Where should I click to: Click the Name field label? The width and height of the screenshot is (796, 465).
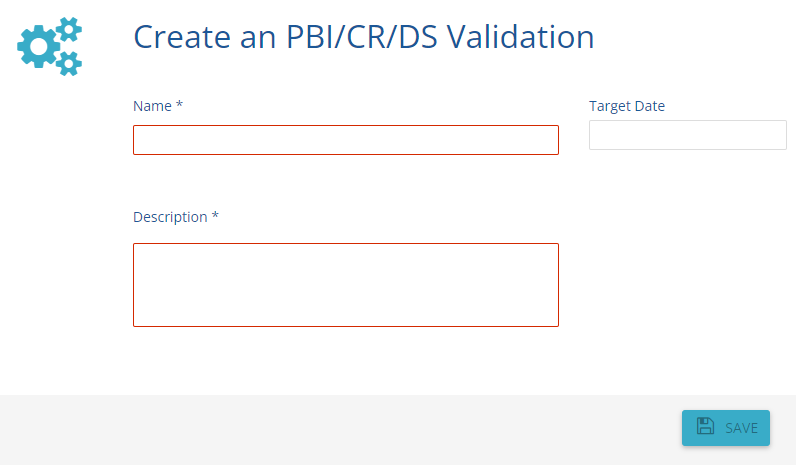click(x=152, y=106)
